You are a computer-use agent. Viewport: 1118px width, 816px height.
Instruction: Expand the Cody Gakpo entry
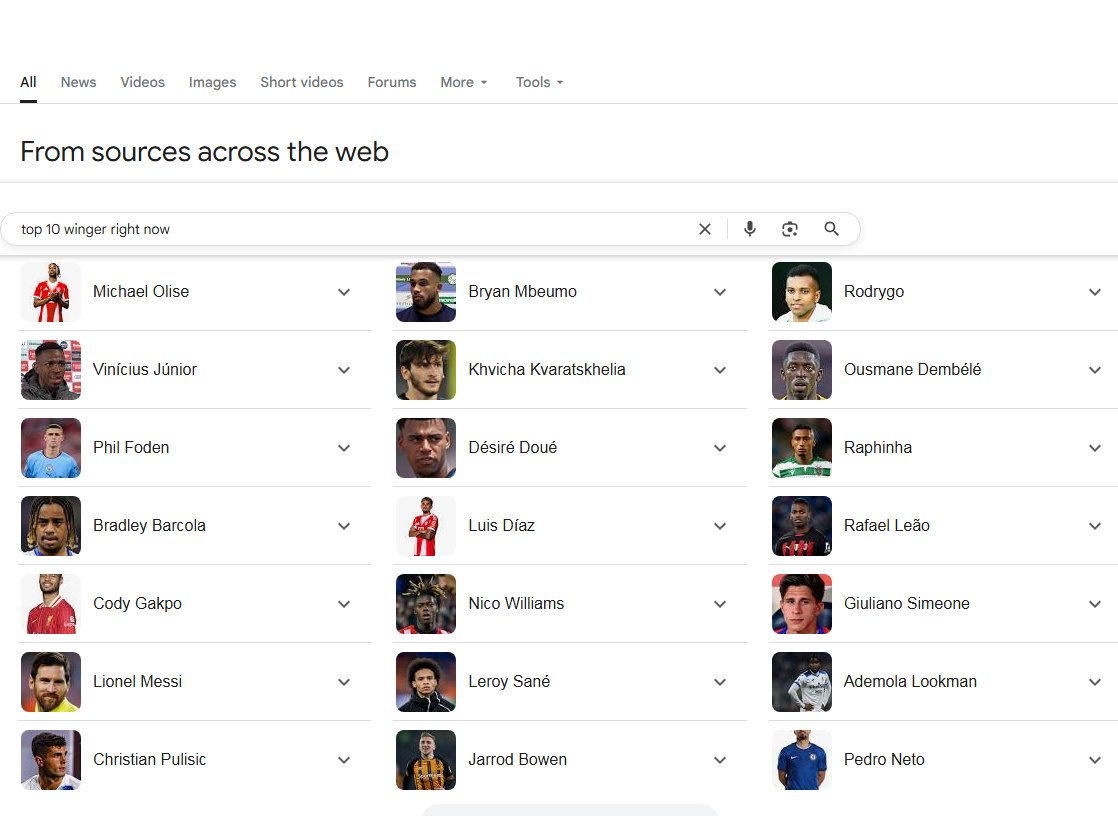click(x=344, y=604)
